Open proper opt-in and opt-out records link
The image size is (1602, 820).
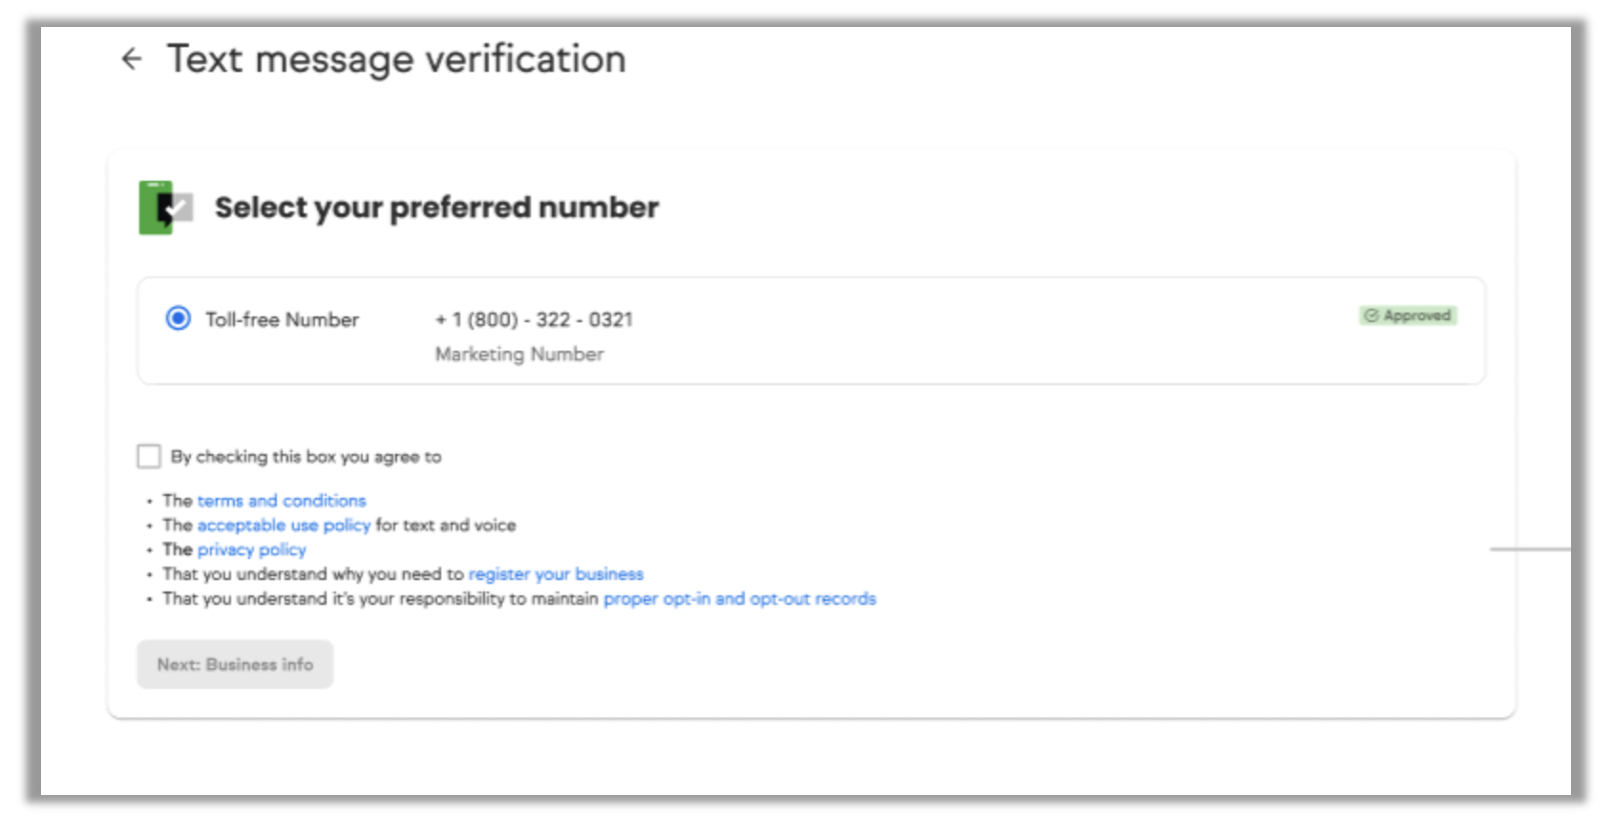(739, 598)
